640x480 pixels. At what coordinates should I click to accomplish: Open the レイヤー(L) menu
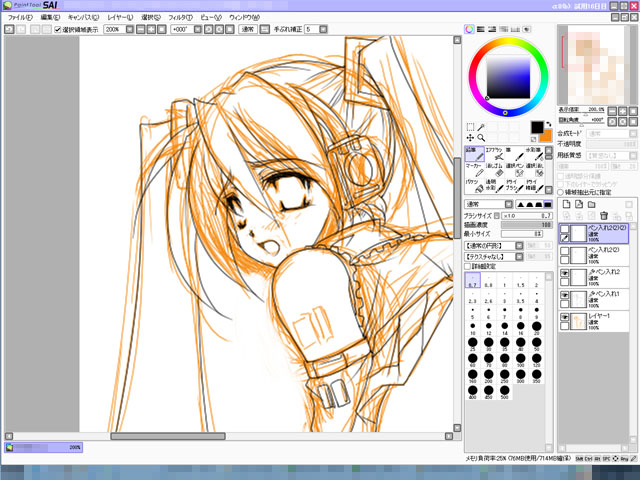click(120, 18)
